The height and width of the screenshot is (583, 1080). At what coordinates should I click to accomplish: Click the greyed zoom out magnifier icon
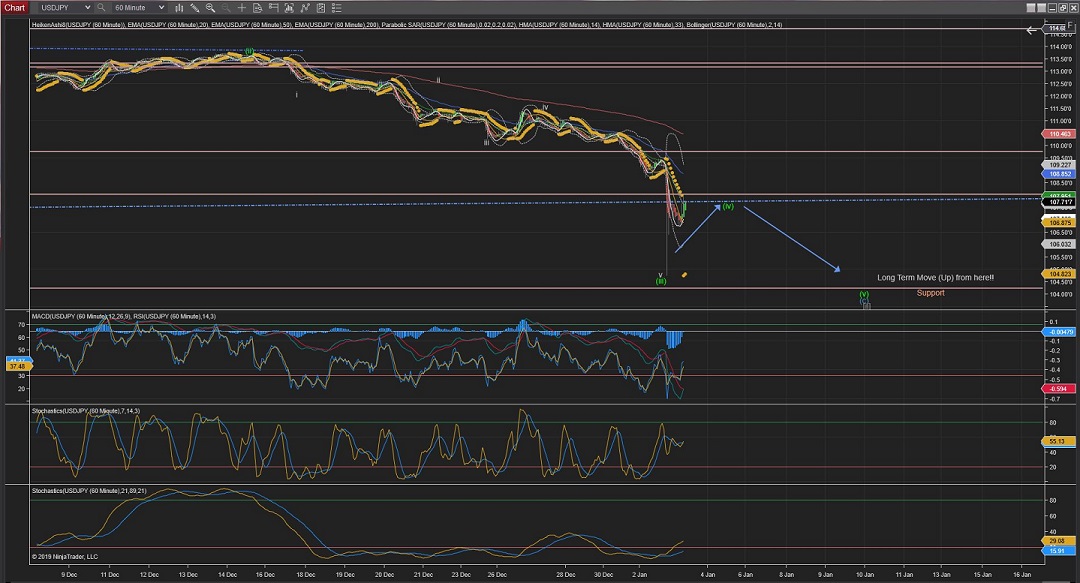tap(227, 8)
